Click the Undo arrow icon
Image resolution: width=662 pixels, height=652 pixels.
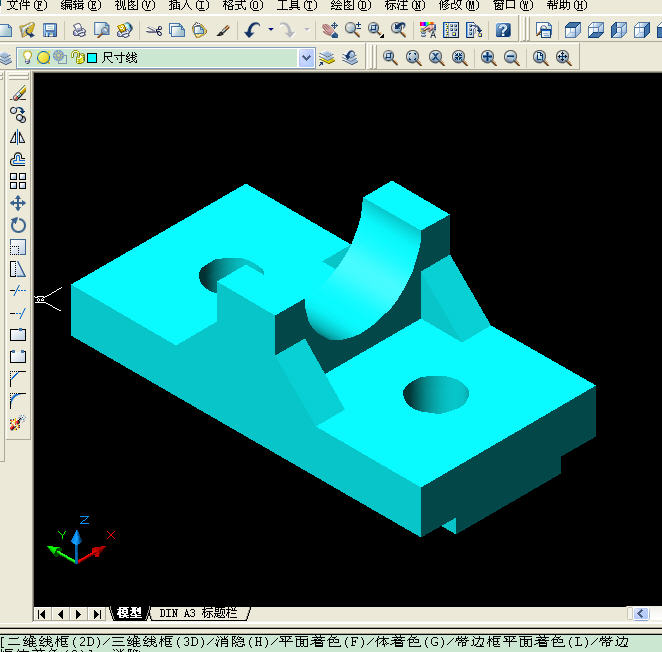click(x=252, y=30)
